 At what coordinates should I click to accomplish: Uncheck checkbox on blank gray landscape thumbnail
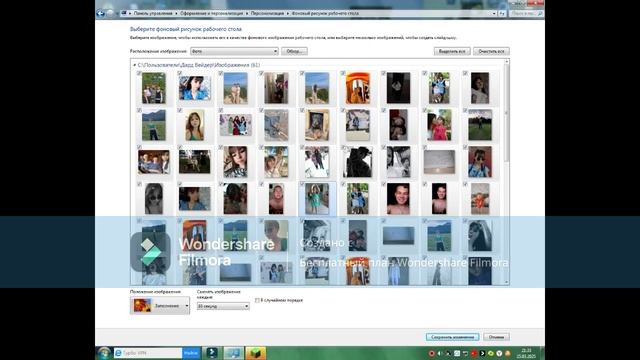tap(424, 147)
